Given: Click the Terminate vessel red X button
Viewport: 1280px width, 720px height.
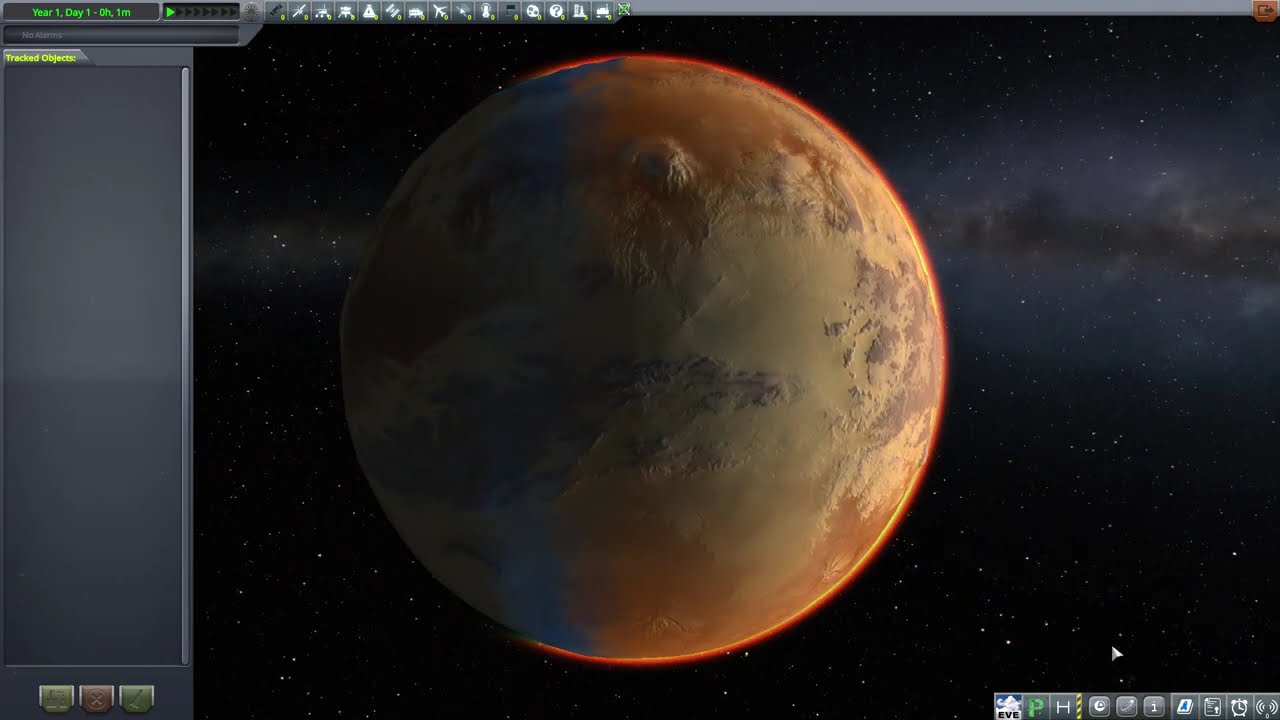Looking at the screenshot, I should [97, 698].
